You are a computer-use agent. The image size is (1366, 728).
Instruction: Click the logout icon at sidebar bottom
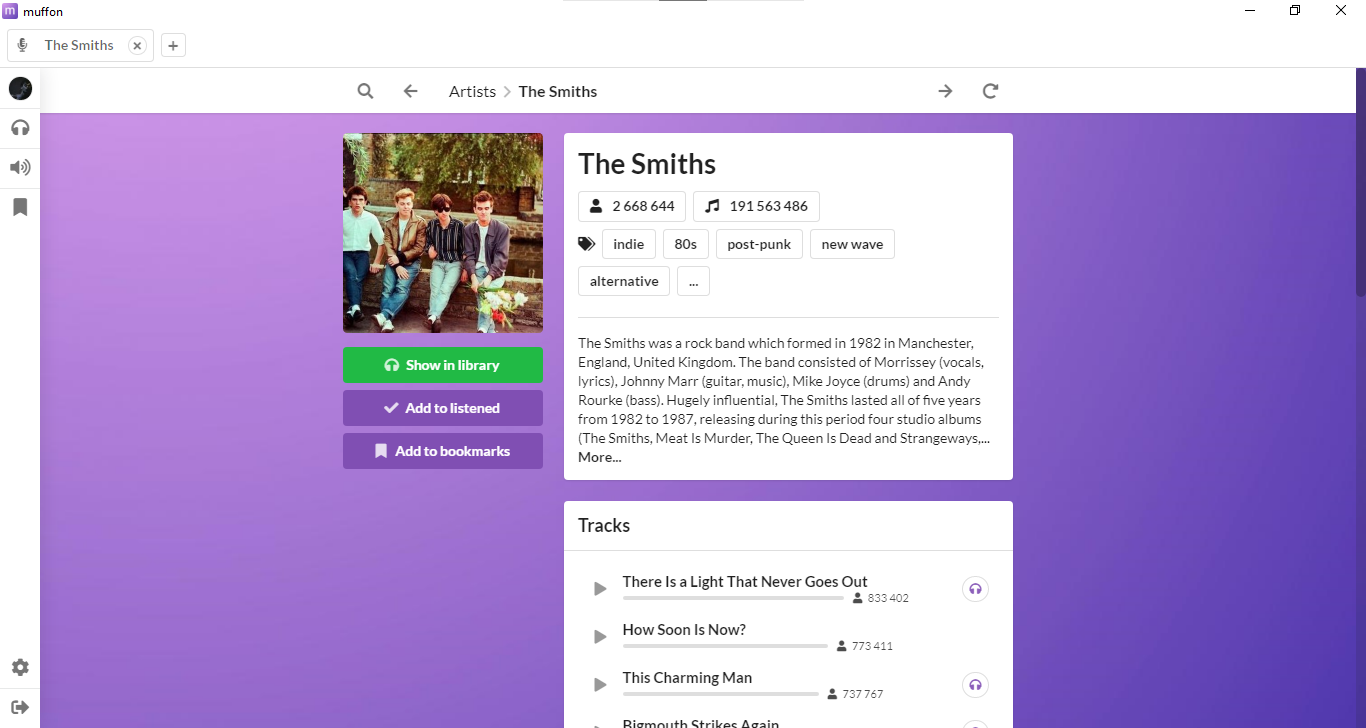point(20,705)
